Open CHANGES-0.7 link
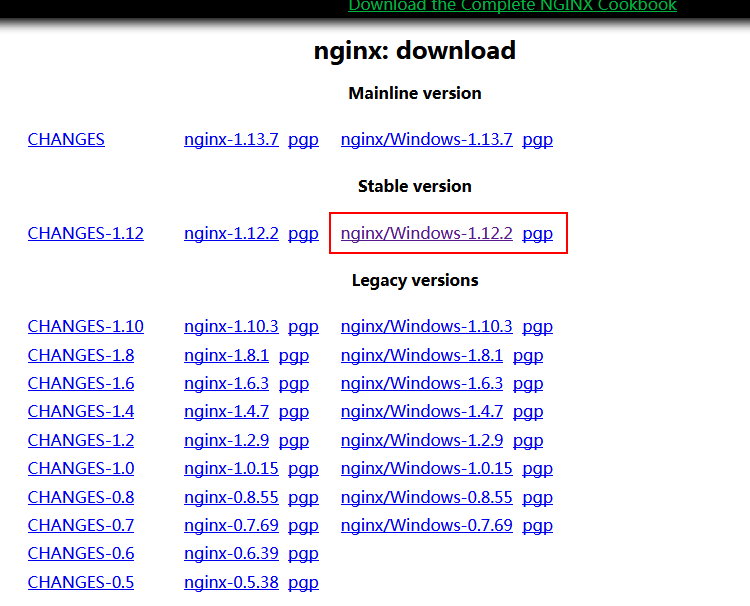This screenshot has width=750, height=606. [x=81, y=526]
